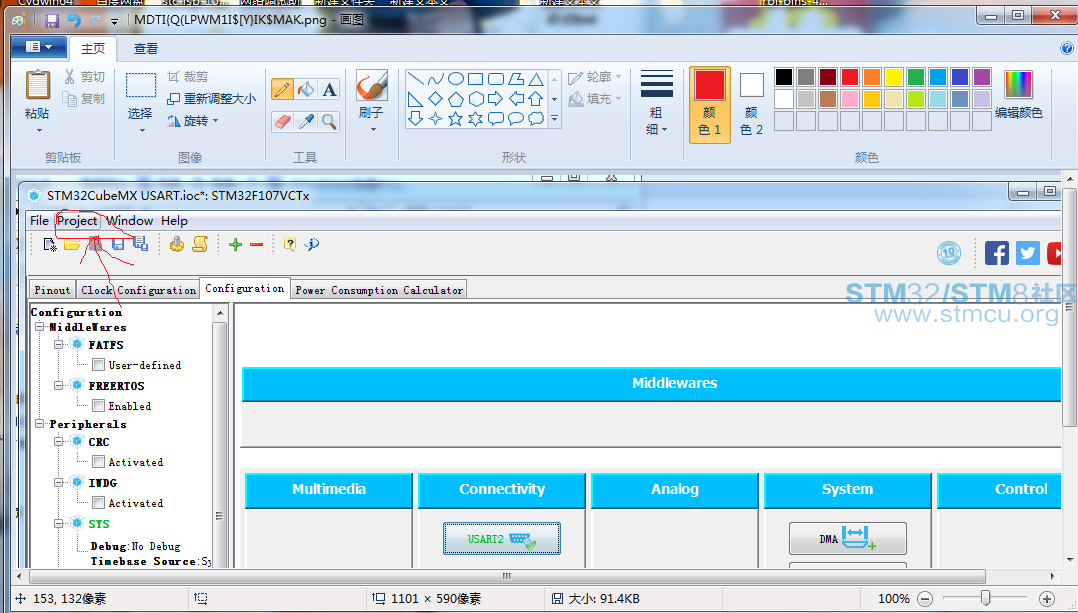Click Generate Report icon in STM32CubeMX toolbar
This screenshot has width=1078, height=613.
click(x=200, y=244)
